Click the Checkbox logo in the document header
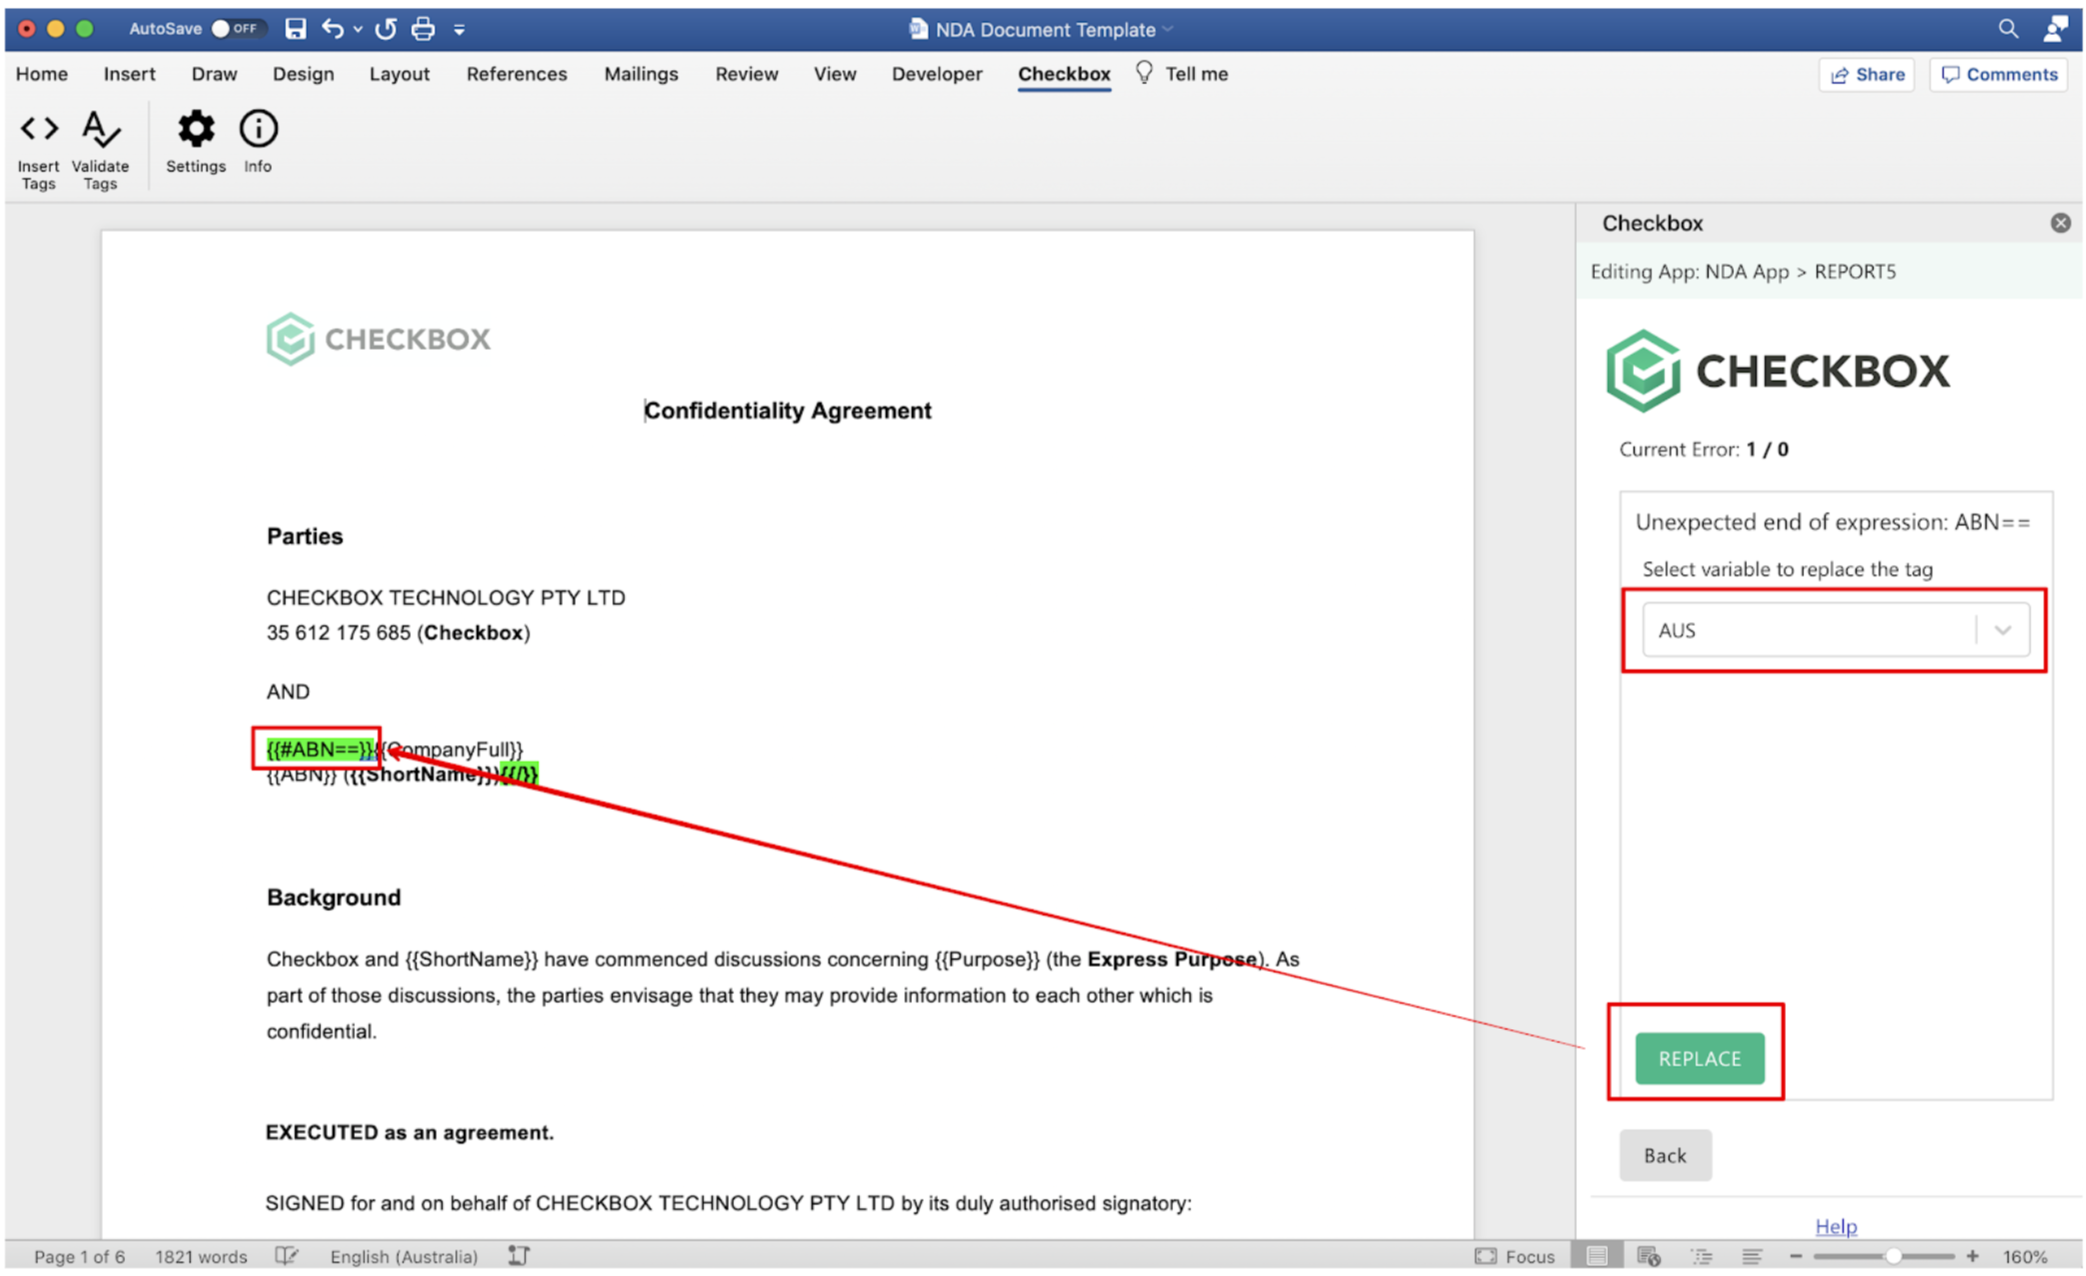The width and height of the screenshot is (2086, 1276). 378,339
